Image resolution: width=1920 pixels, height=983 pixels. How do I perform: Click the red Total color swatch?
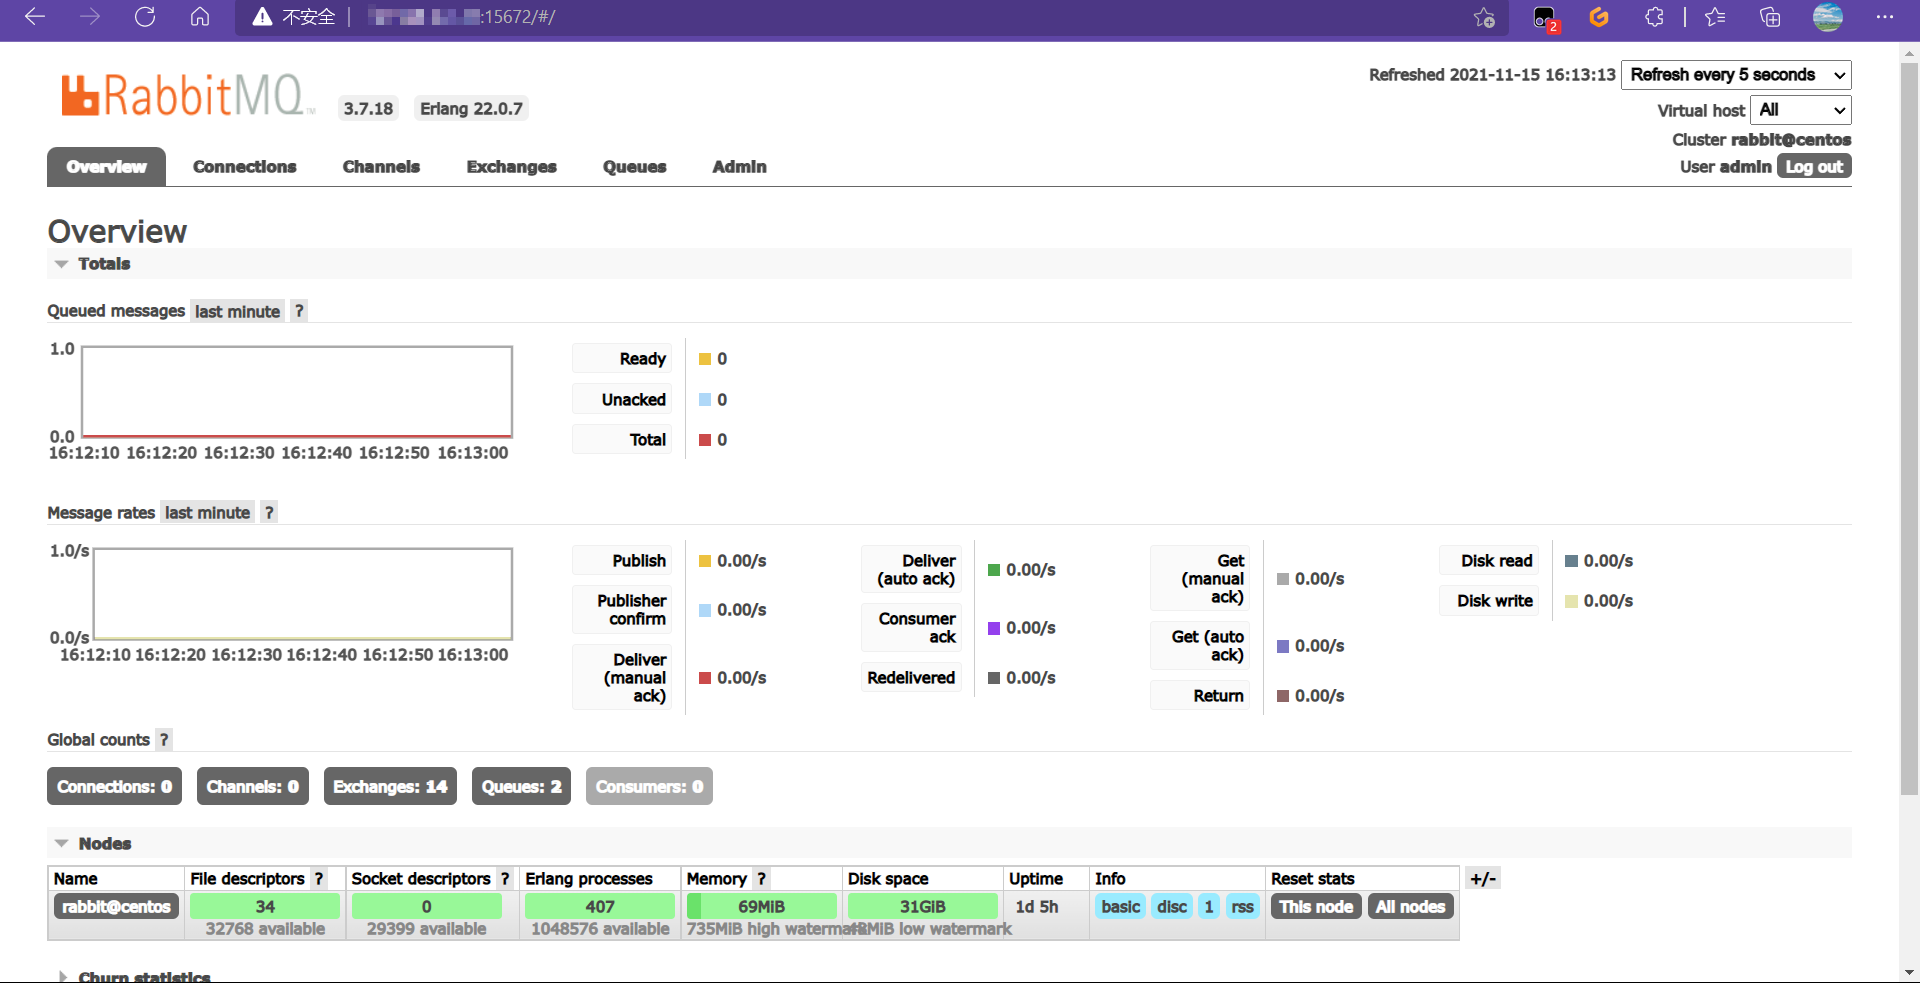tap(705, 440)
